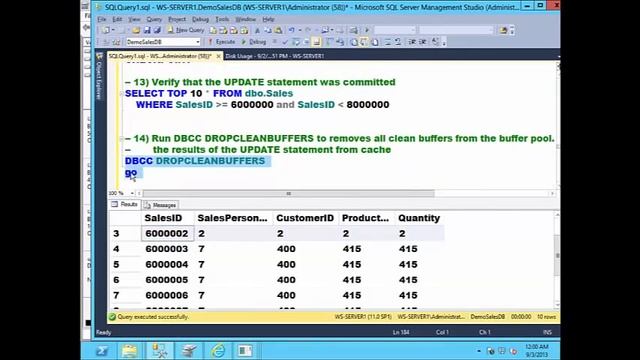Click the Display Estimated Execution Plan icon
This screenshot has height=360, width=640.
click(x=296, y=42)
